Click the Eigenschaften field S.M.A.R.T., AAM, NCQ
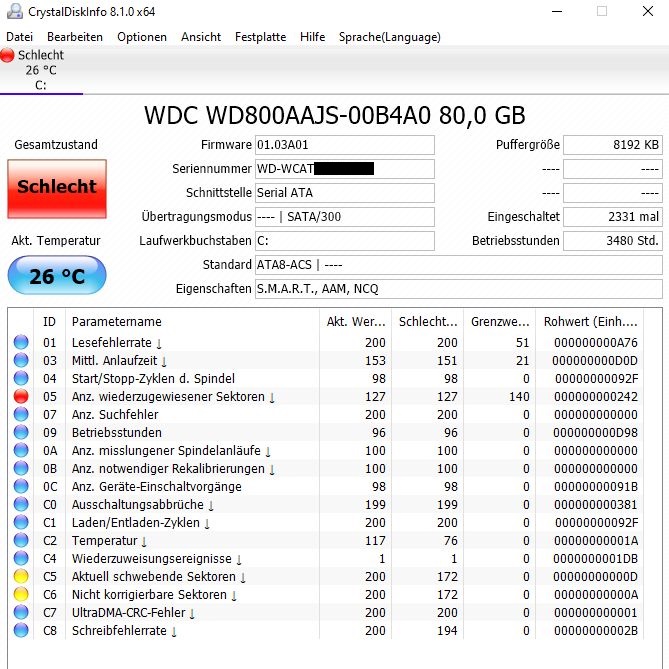Screen dimensions: 669x669 [459, 289]
